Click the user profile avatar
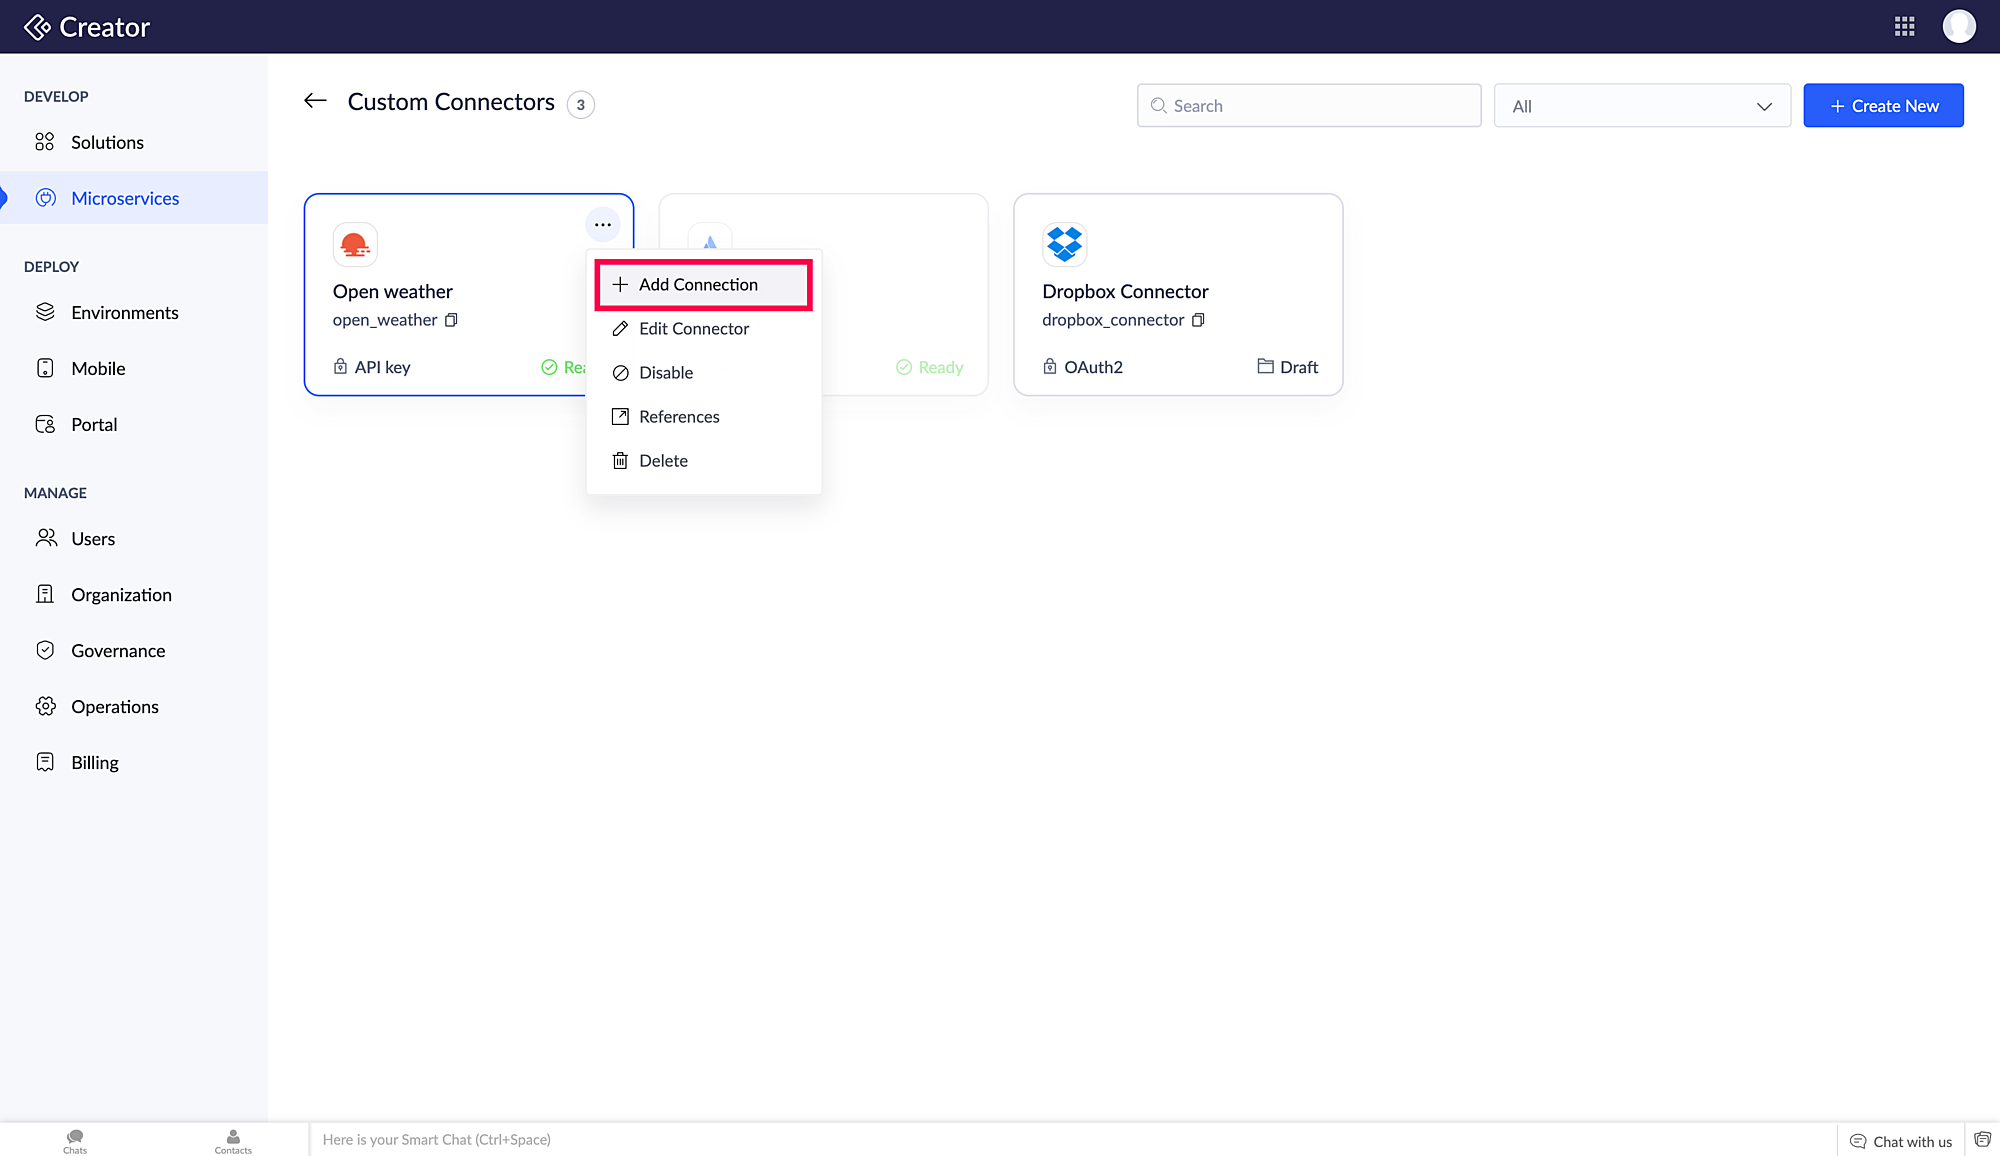The height and width of the screenshot is (1156, 2000). pos(1958,26)
